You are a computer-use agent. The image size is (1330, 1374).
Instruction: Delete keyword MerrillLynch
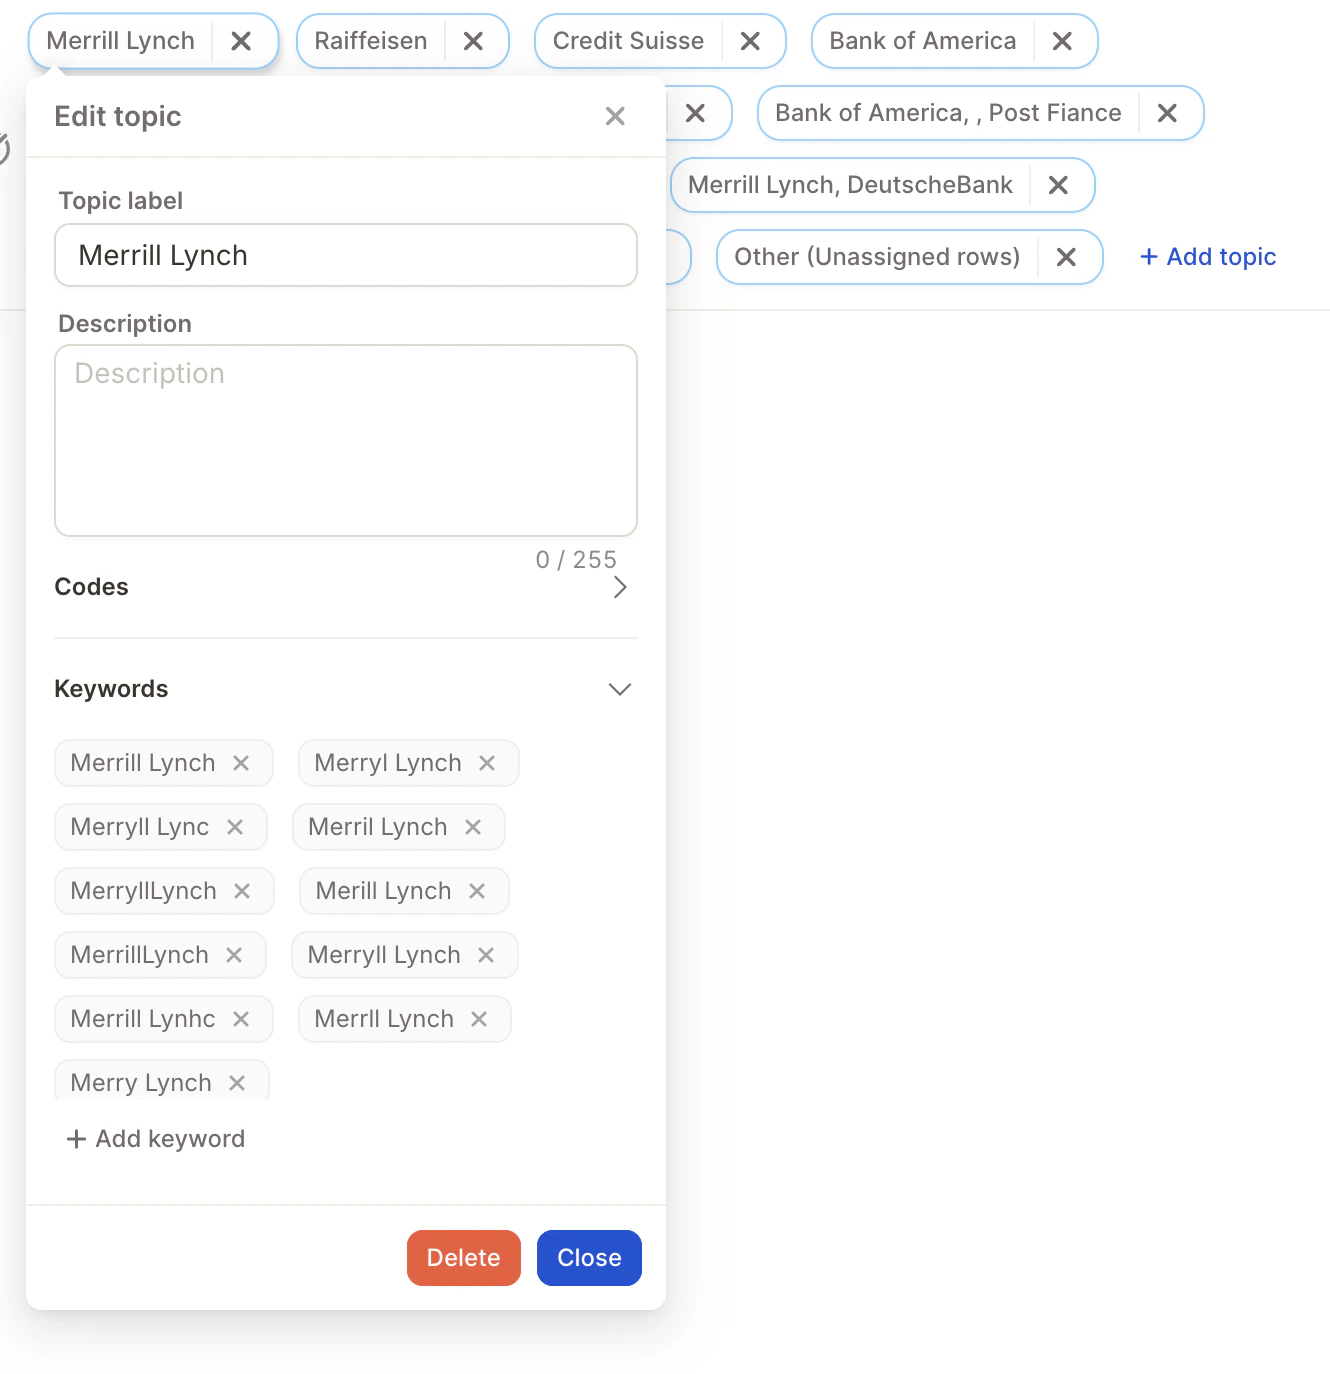click(234, 955)
